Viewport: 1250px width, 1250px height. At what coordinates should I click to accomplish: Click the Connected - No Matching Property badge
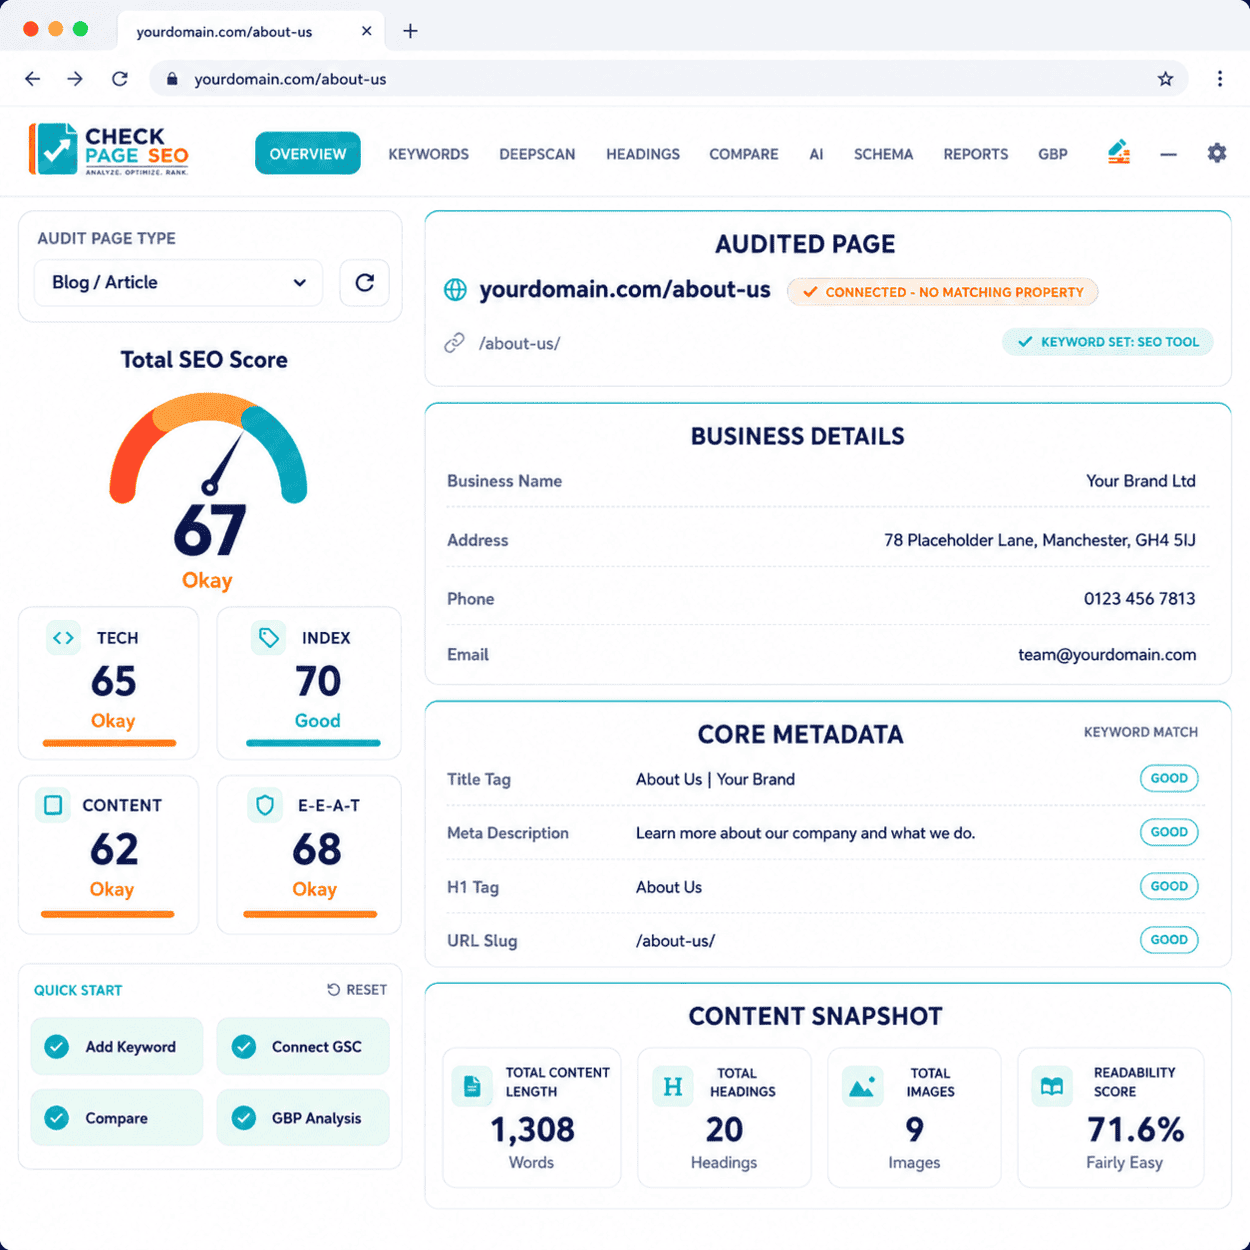point(943,292)
